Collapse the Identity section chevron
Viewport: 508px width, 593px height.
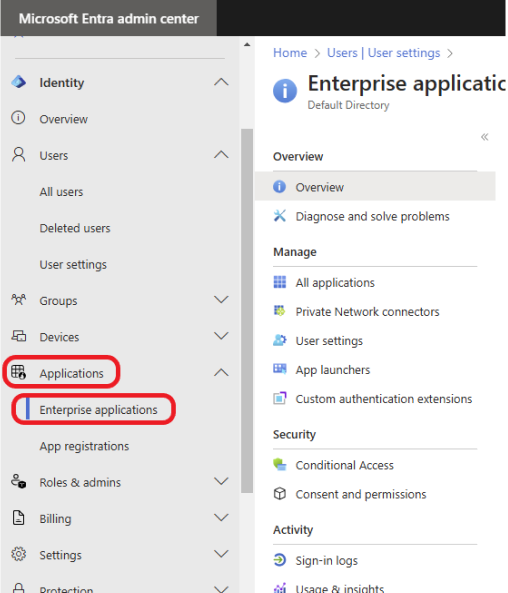pos(221,82)
